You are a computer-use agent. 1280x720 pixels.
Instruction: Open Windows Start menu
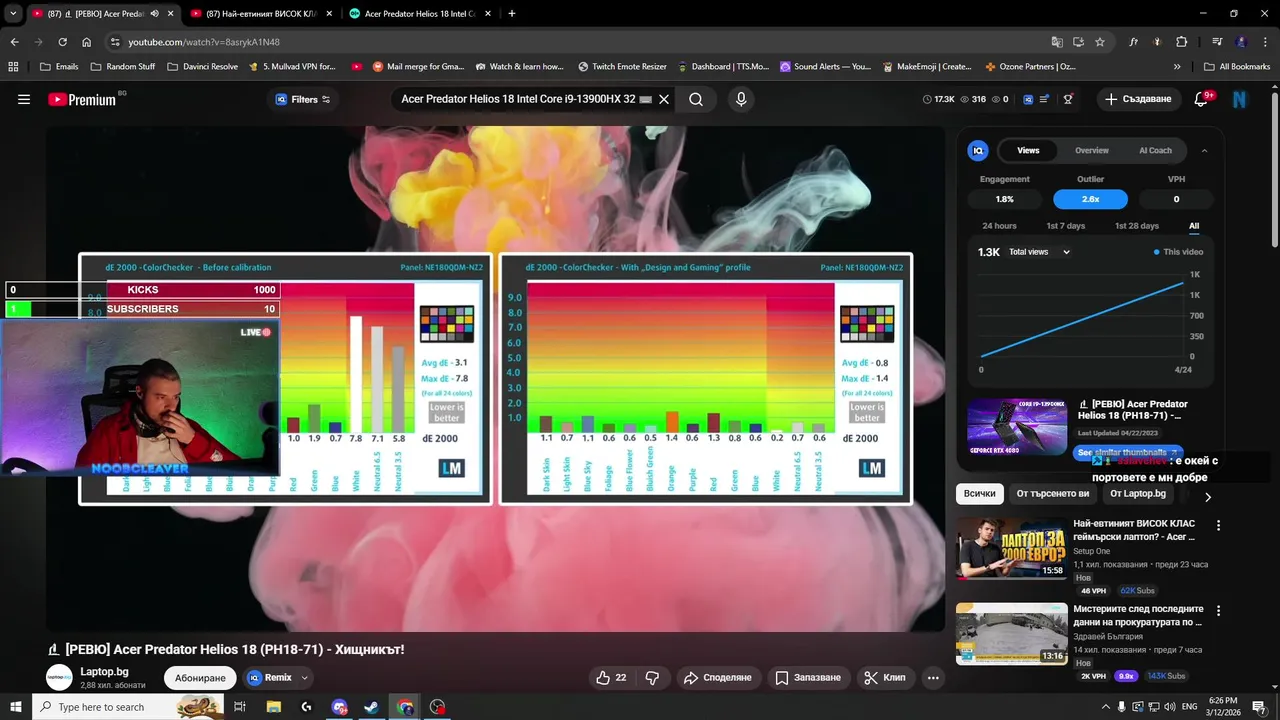click(x=16, y=707)
